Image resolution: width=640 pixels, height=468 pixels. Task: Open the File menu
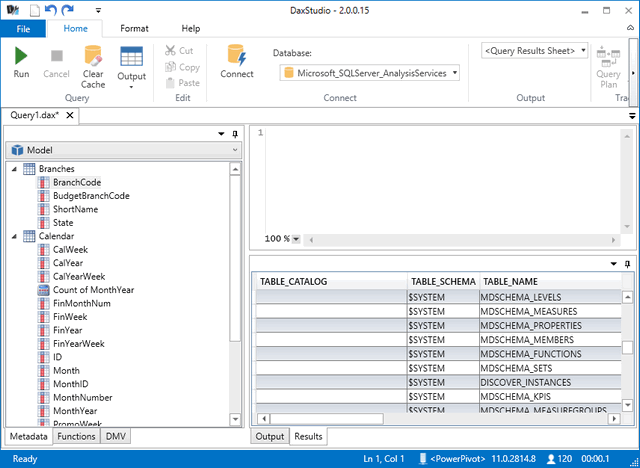(23, 29)
